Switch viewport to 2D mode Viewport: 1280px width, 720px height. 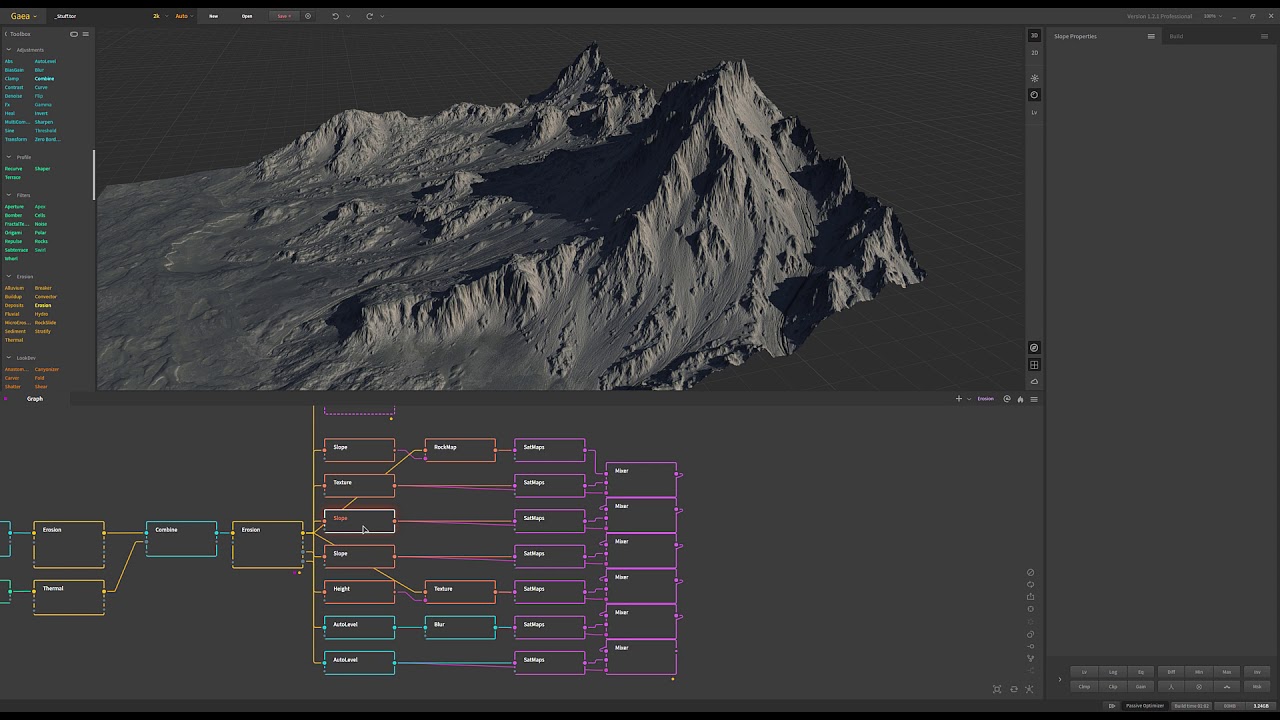[1034, 52]
